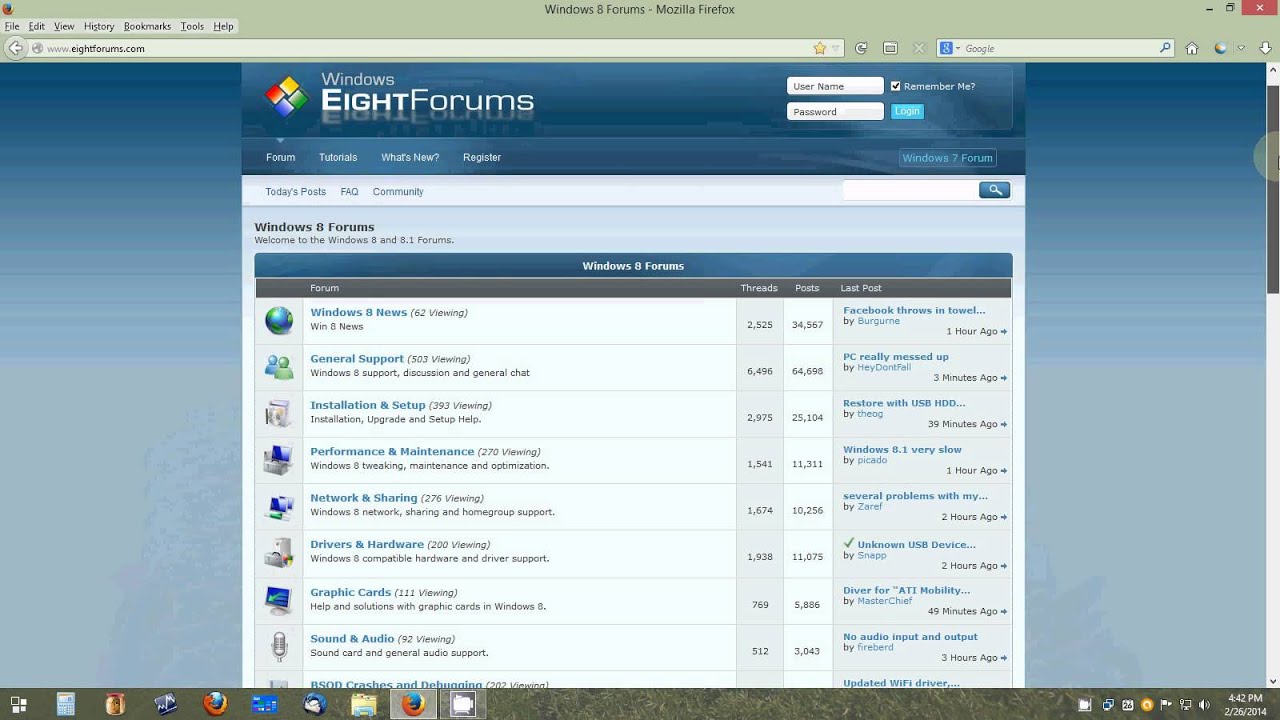Click the Performance & Maintenance forum icon
This screenshot has width=1280, height=720.
[279, 460]
